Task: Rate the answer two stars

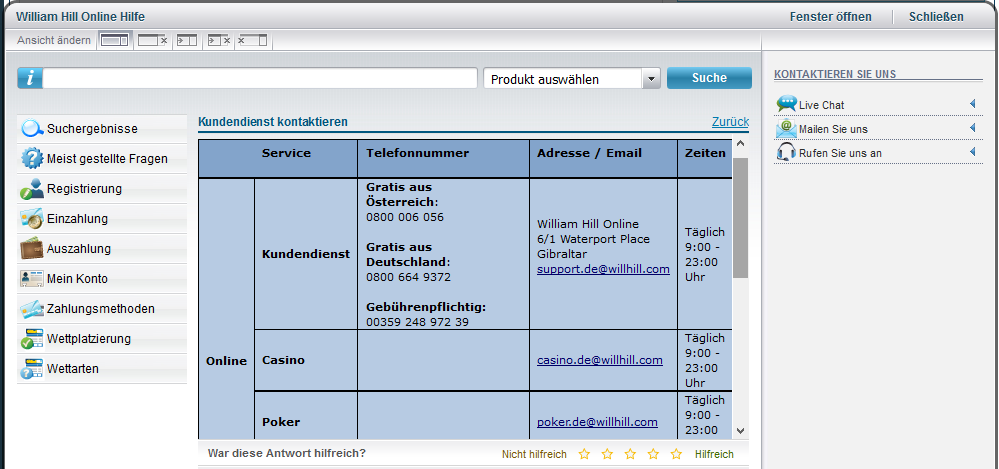Action: (x=607, y=454)
